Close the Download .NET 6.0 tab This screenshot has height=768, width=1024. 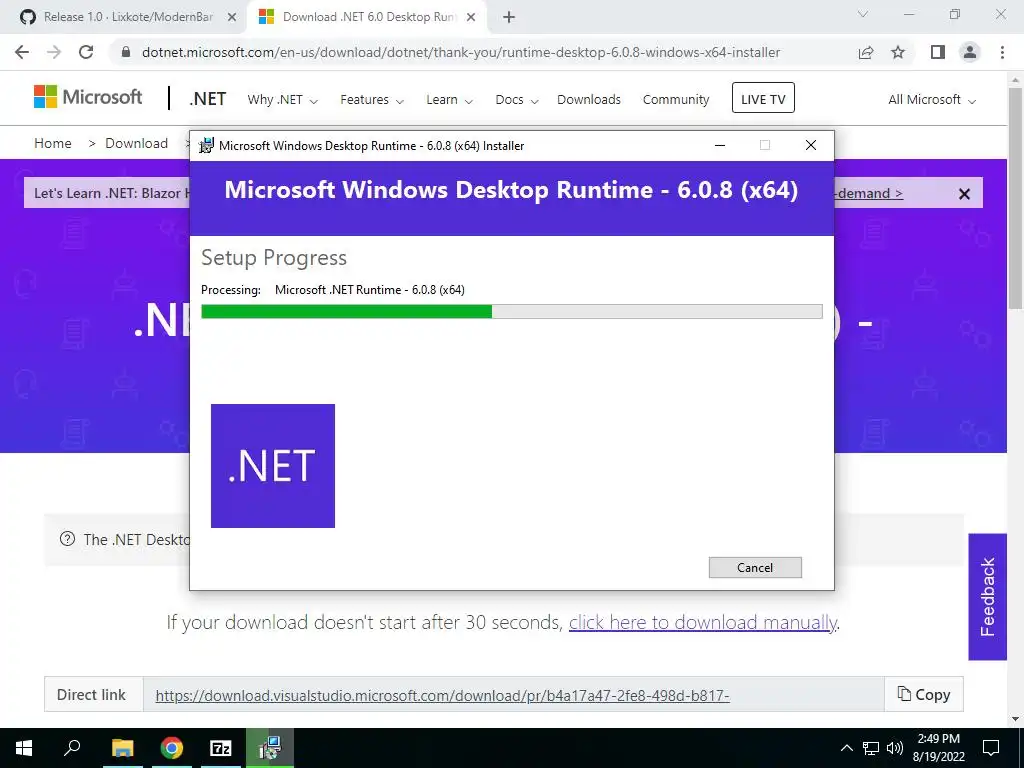click(471, 18)
